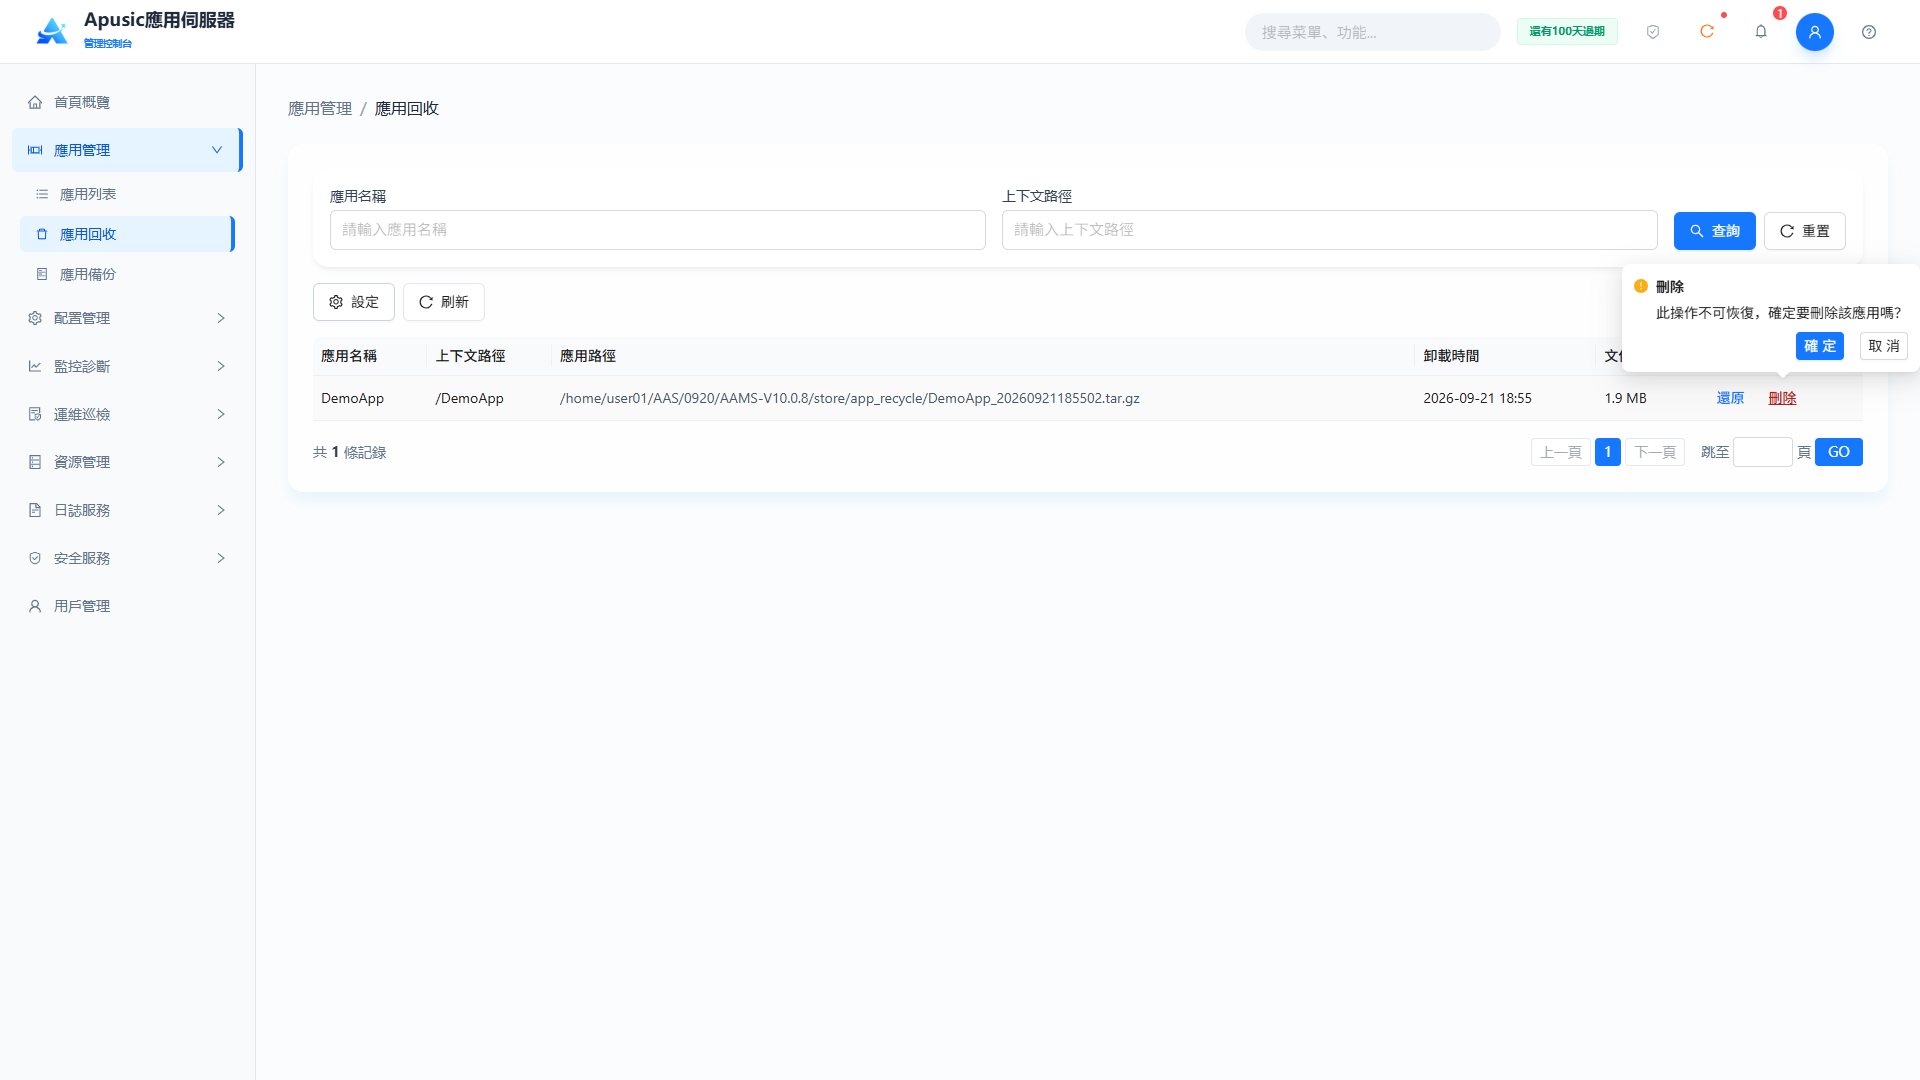Click the orange refresh icon in header
This screenshot has height=1080, width=1920.
(x=1707, y=32)
